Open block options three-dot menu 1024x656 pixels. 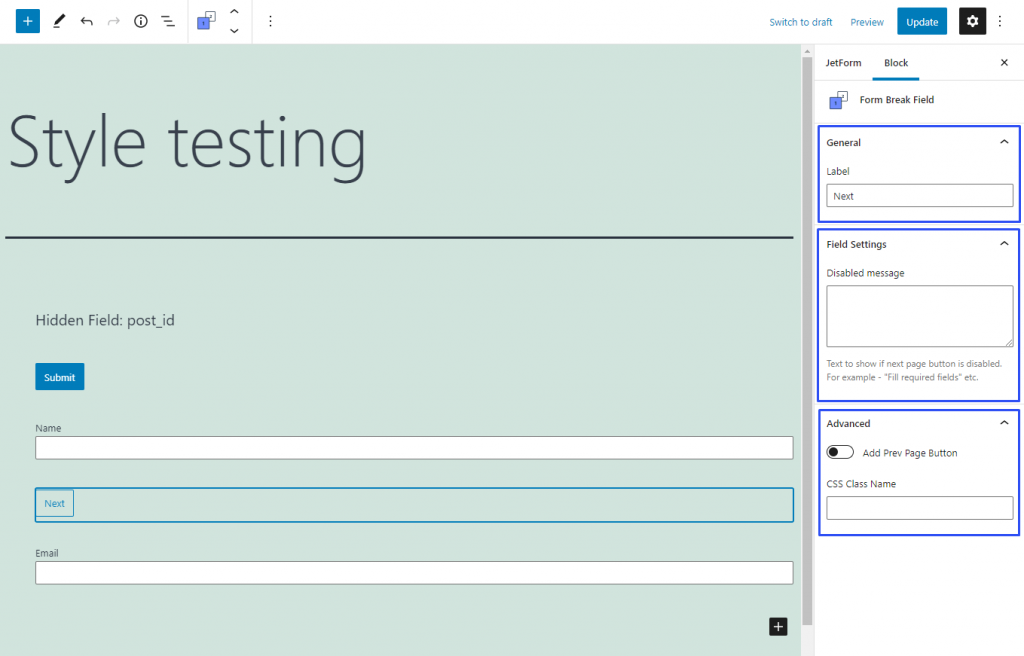(x=270, y=21)
